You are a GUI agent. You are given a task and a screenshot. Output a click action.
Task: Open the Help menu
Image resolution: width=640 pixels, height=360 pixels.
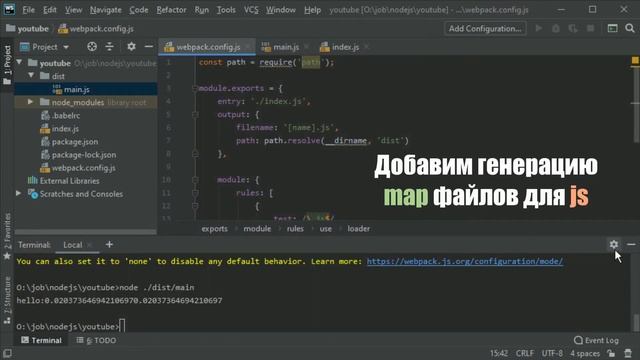point(312,9)
